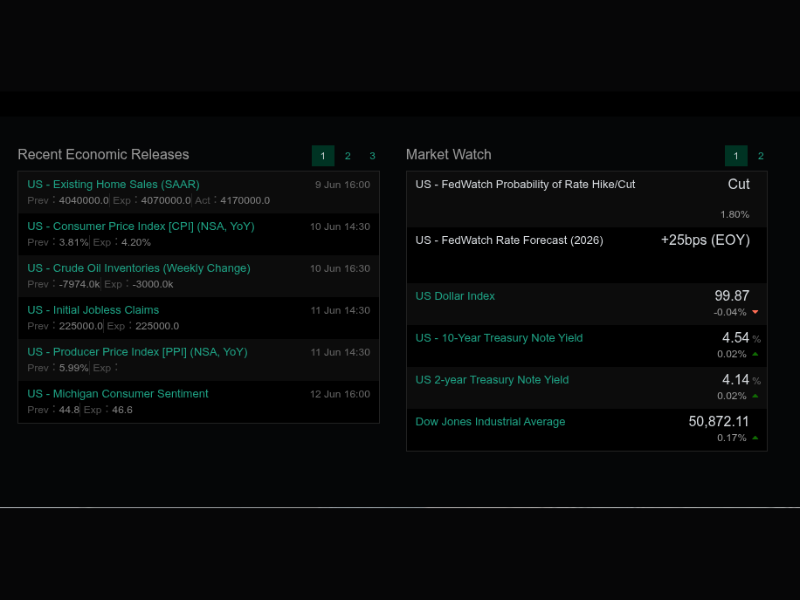Click the 50,872.11 Dow Jones value
The width and height of the screenshot is (800, 600).
[x=718, y=421]
